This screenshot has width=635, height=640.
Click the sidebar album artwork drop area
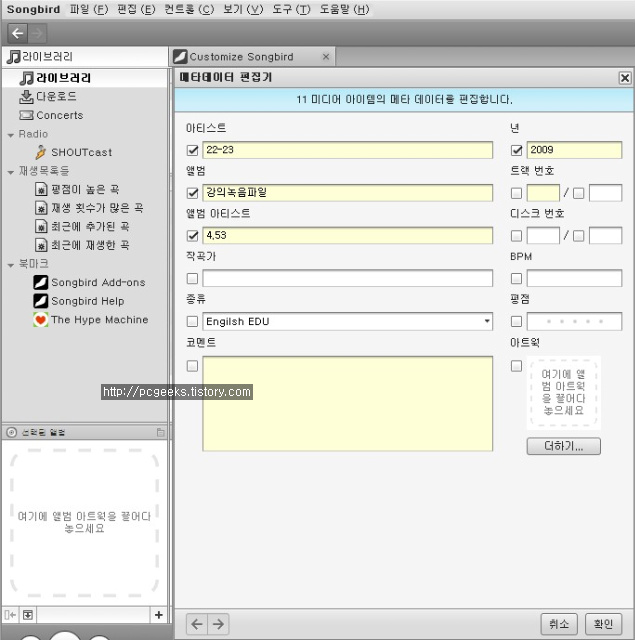coord(84,522)
